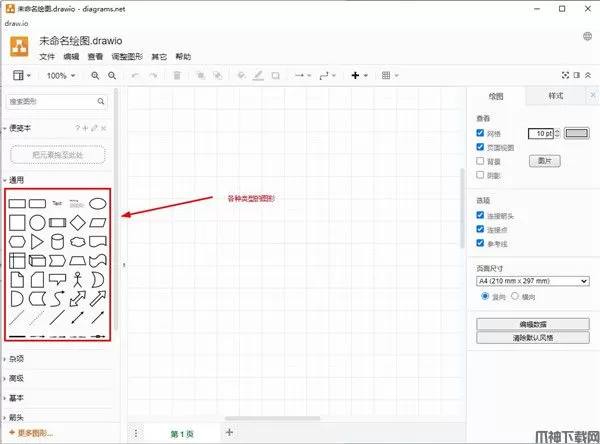Viewport: 600px width, 444px height.
Task: Click the delete trash can icon
Action: click(x=177, y=75)
